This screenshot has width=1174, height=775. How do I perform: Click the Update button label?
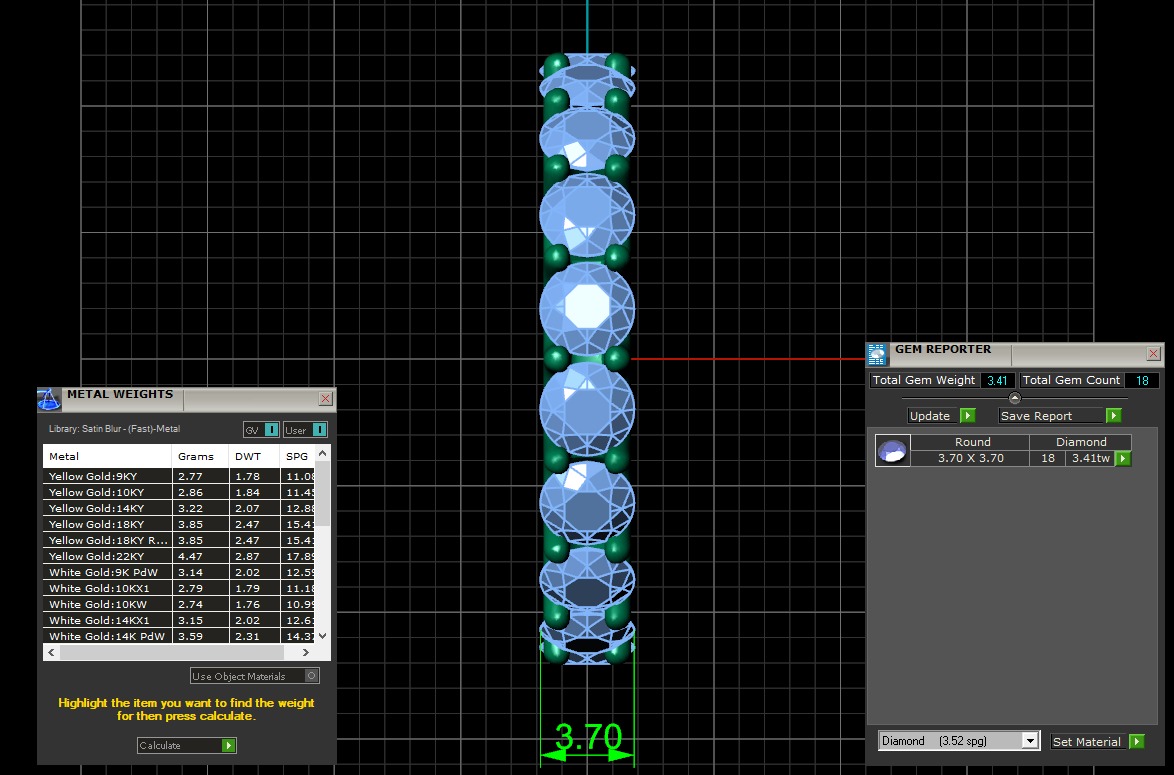pyautogui.click(x=930, y=416)
